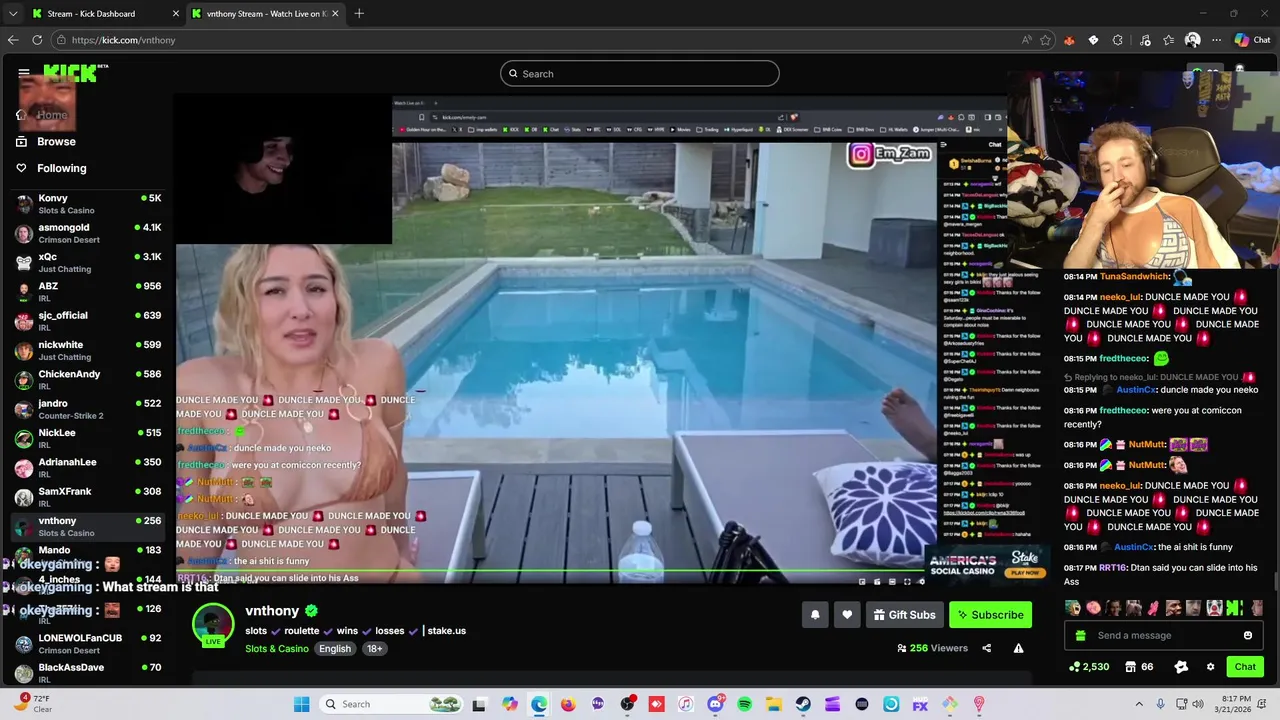
Task: Go to Browse in the sidebar
Action: click(x=47, y=142)
